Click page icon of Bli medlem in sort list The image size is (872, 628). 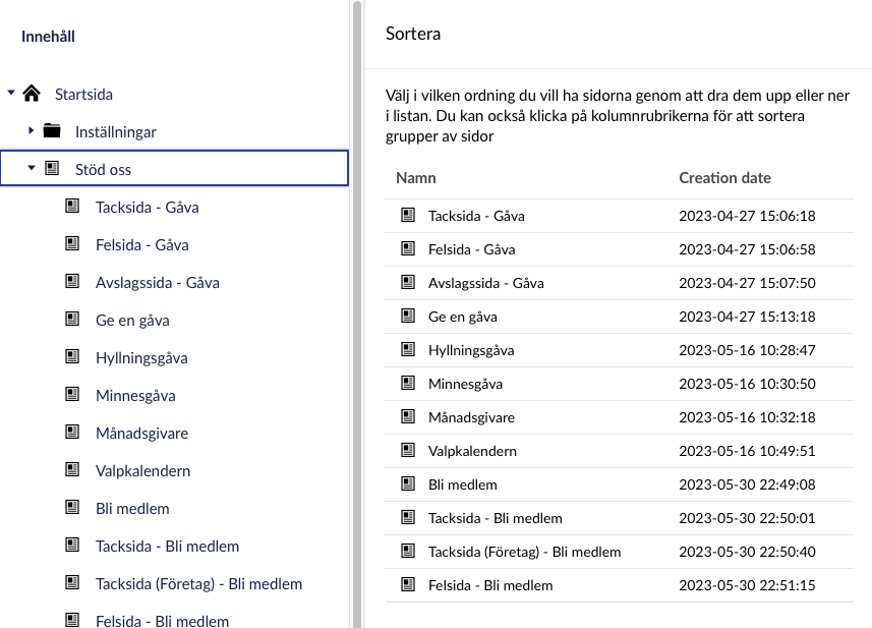(408, 484)
